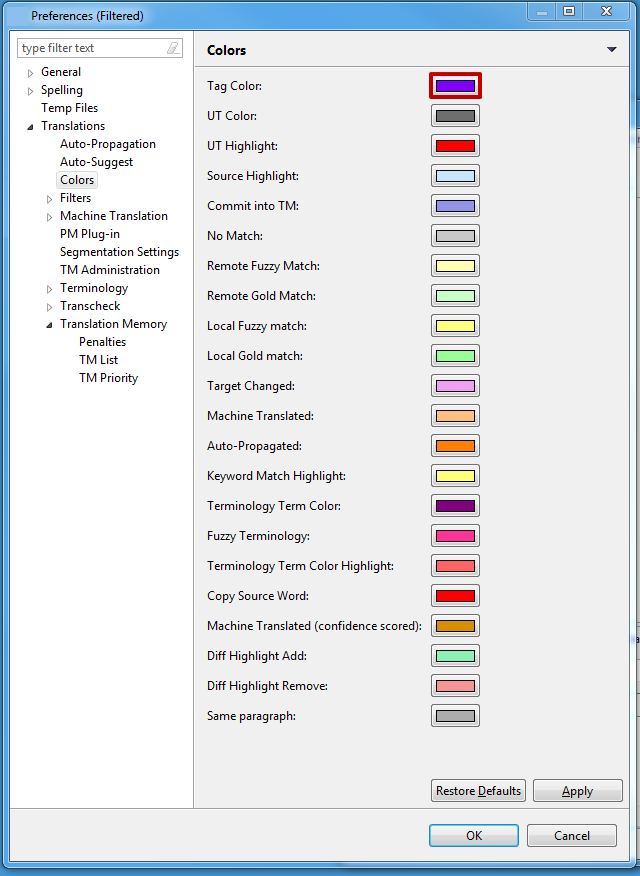Expand the Filters tree node
This screenshot has height=876, width=640.
pyautogui.click(x=50, y=199)
